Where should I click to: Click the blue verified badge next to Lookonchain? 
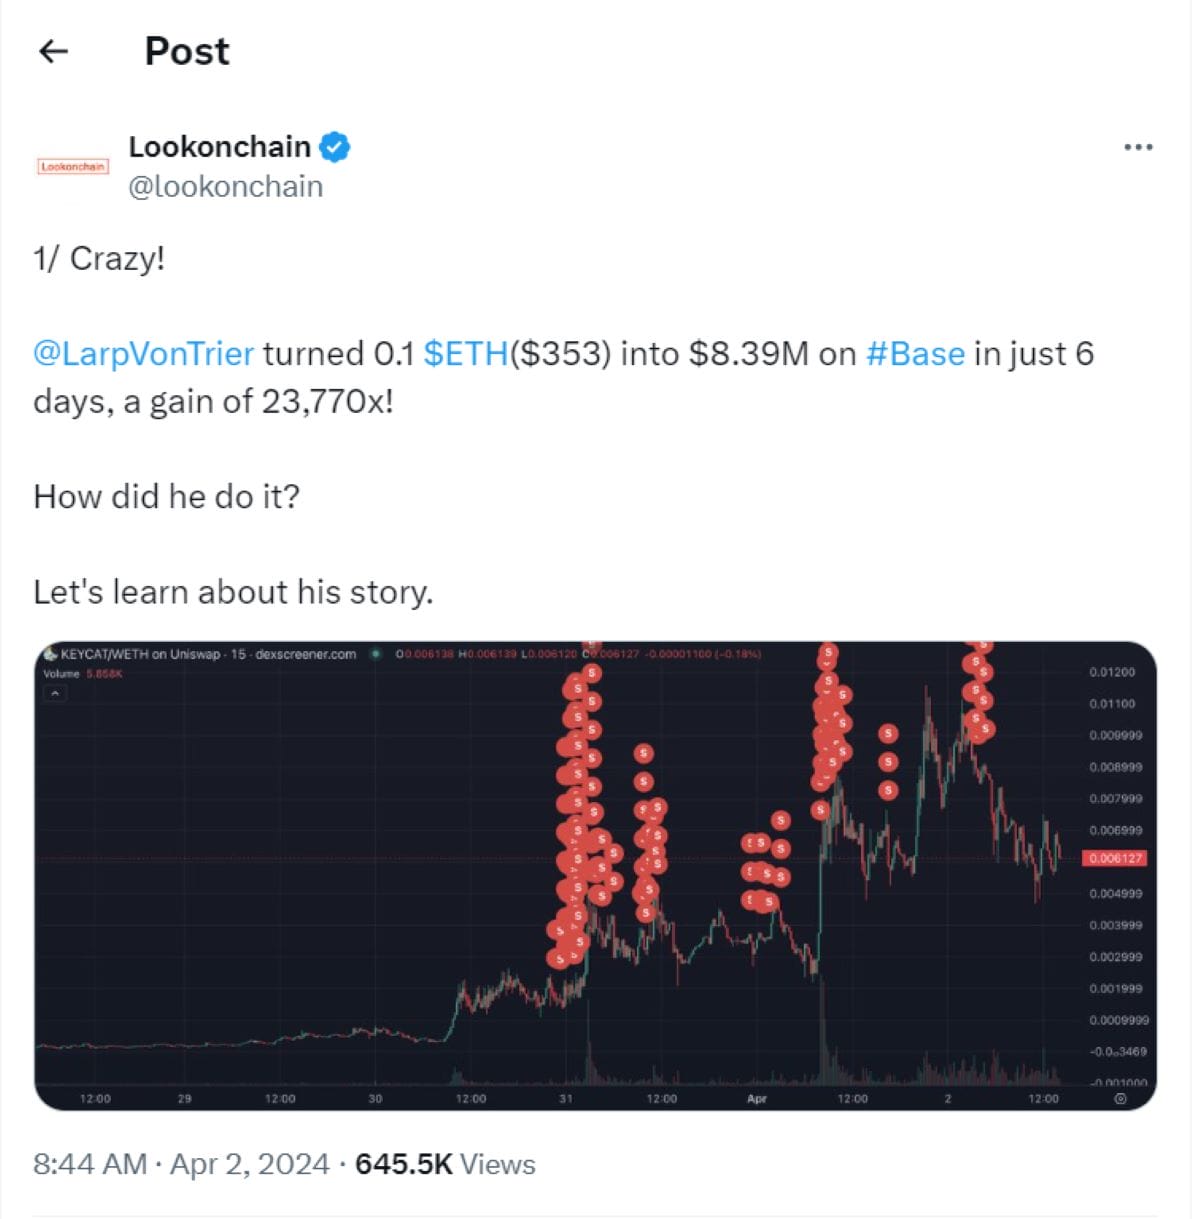pos(334,146)
